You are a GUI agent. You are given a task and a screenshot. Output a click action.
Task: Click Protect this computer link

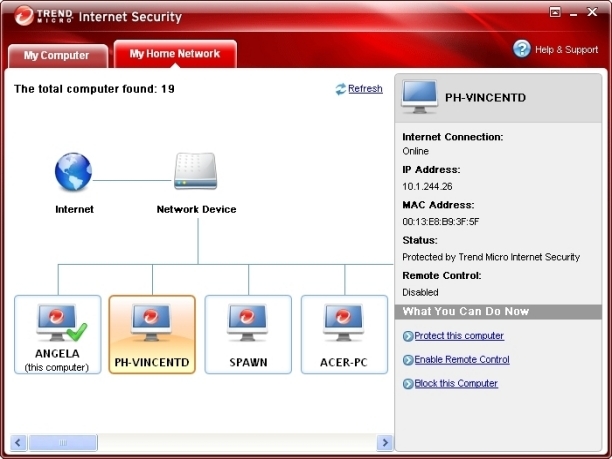459,336
